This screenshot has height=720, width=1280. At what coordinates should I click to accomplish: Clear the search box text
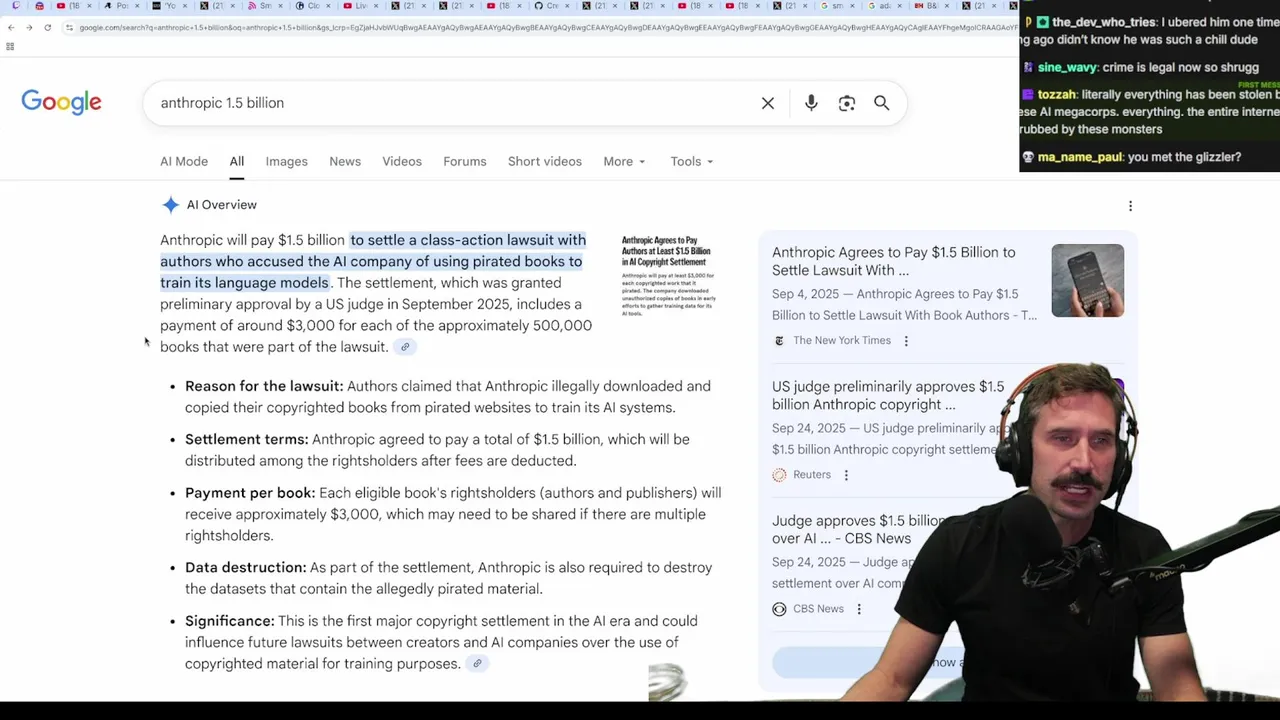(768, 103)
